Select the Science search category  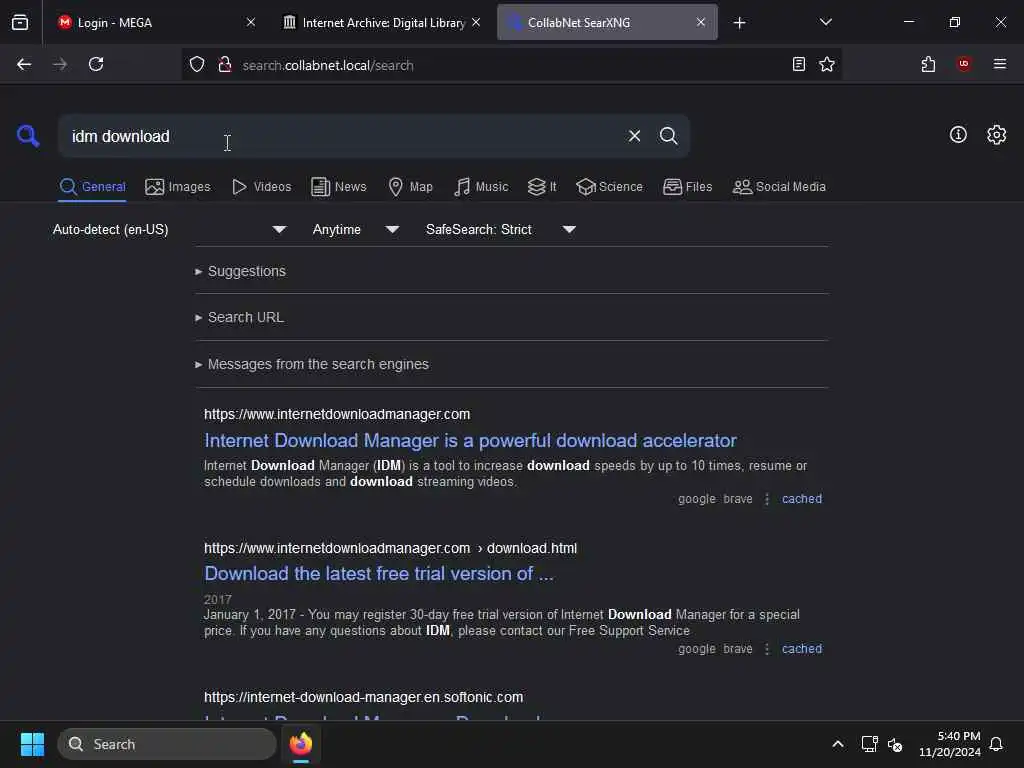click(x=609, y=187)
